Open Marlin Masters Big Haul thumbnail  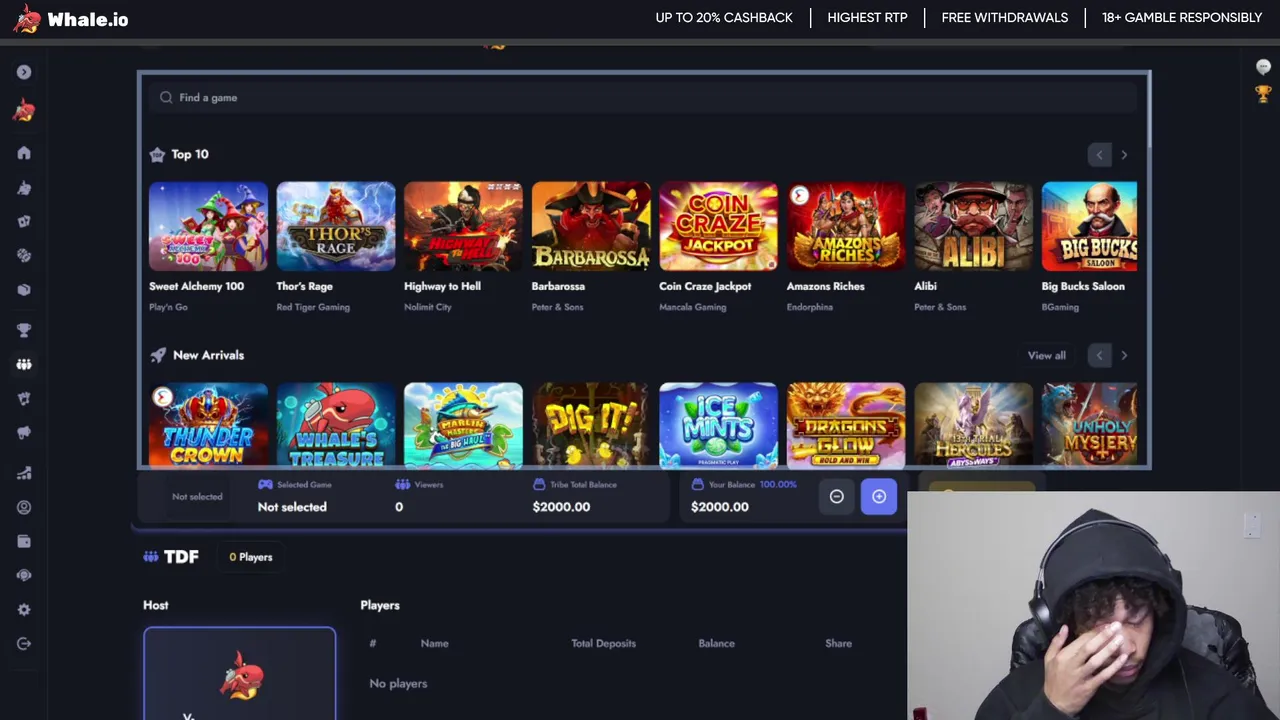463,425
